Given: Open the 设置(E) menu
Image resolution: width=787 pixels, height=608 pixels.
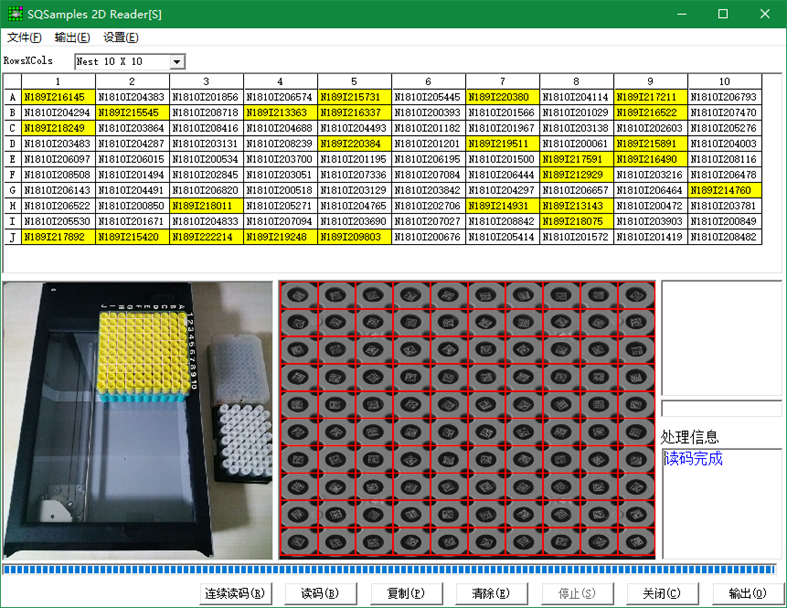Looking at the screenshot, I should (x=121, y=38).
